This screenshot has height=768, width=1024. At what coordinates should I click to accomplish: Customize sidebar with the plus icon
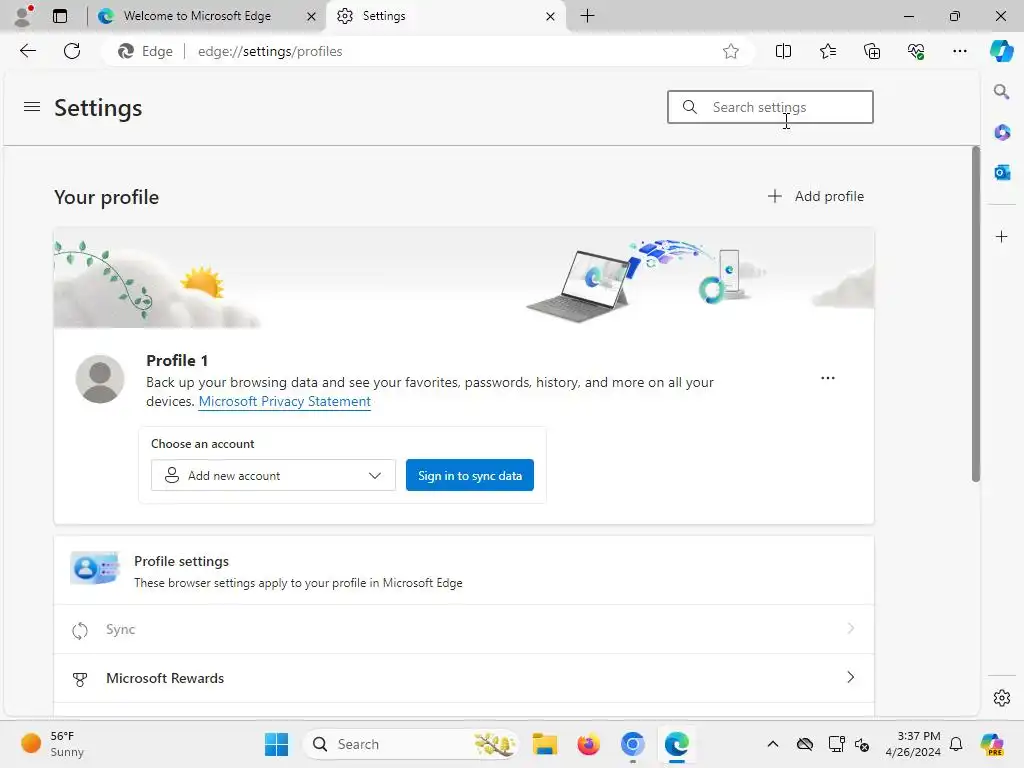pos(1002,236)
